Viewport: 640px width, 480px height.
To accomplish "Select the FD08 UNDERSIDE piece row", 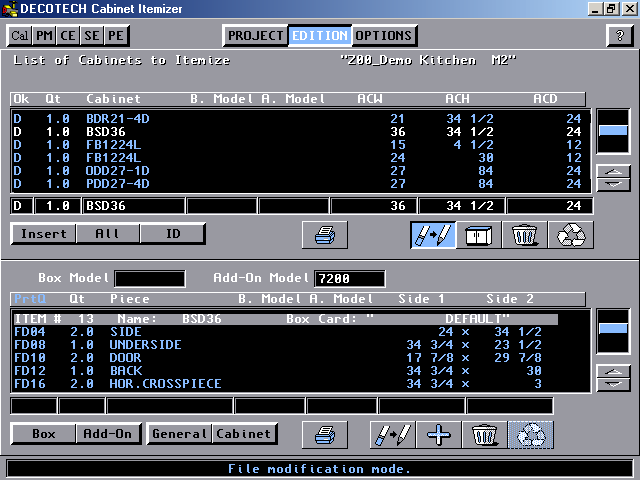I will coord(301,345).
